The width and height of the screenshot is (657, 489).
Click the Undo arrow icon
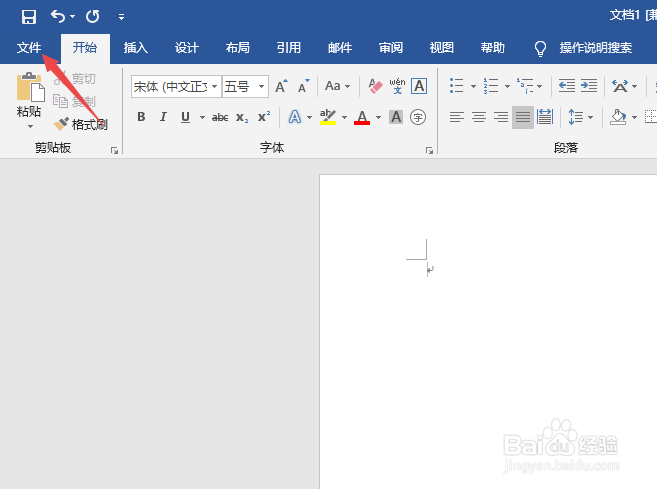tap(58, 16)
